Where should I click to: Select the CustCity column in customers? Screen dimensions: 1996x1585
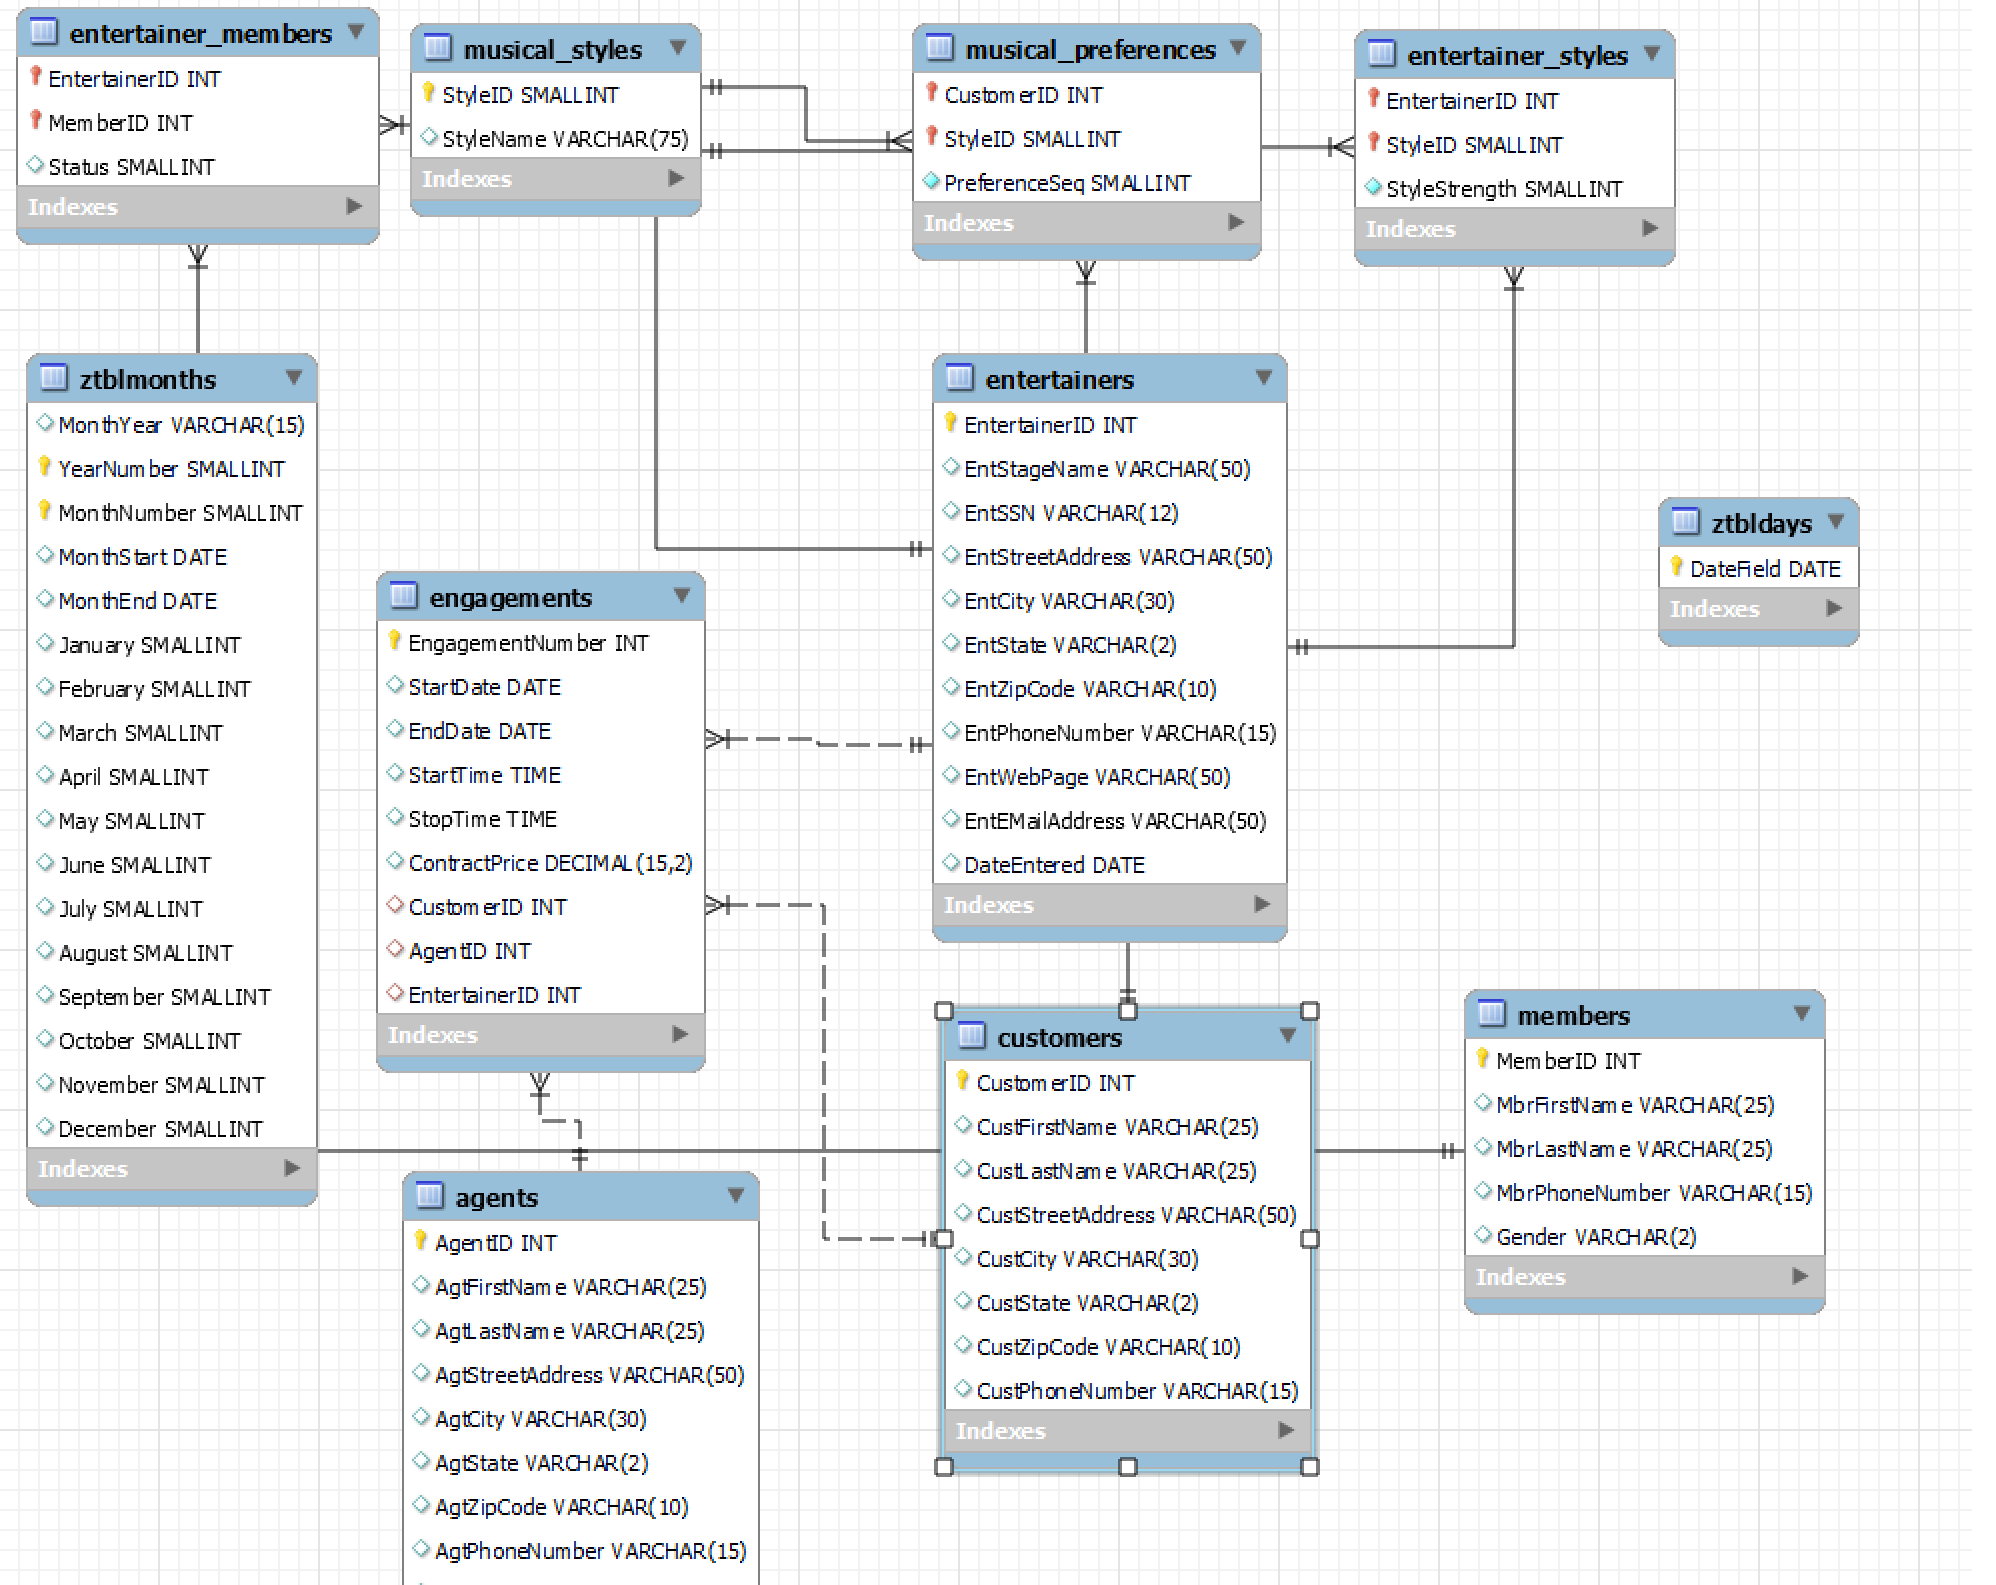1086,1259
